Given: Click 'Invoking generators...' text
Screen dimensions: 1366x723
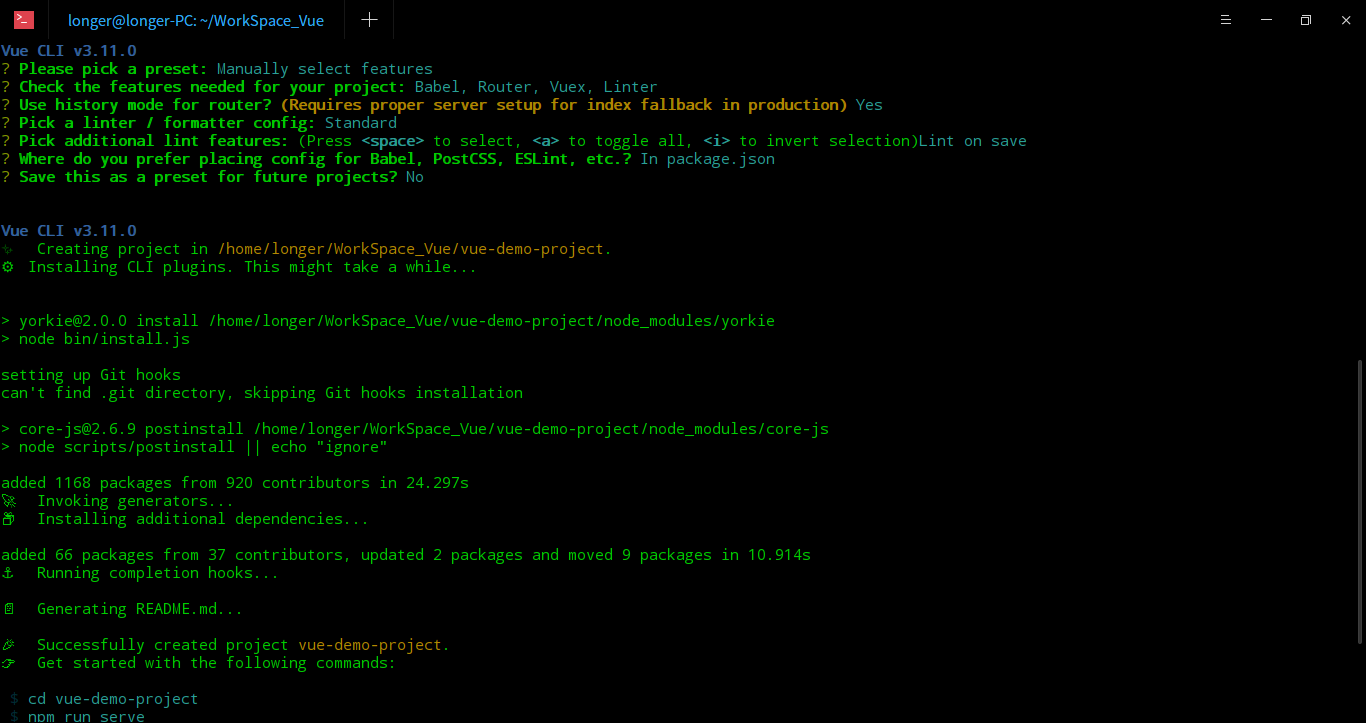Looking at the screenshot, I should (x=135, y=501).
